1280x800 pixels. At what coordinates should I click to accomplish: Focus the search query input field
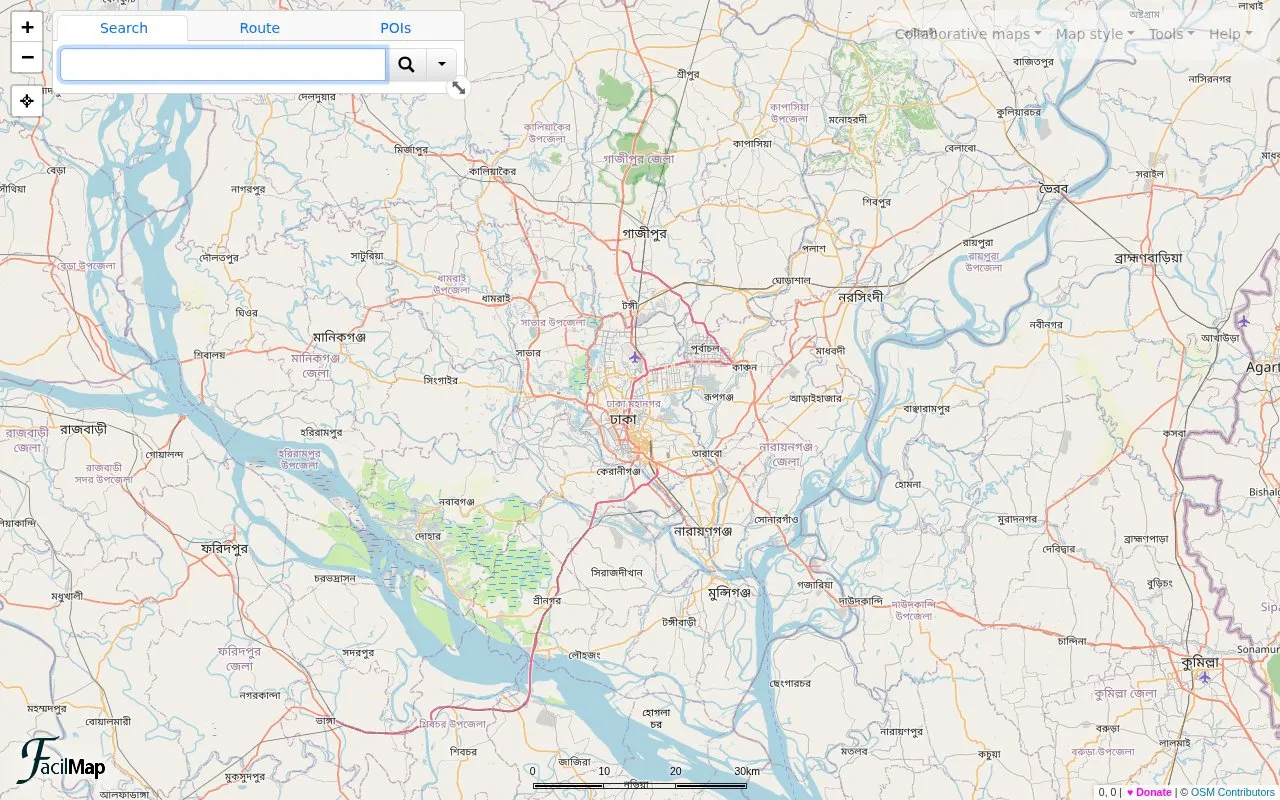tap(223, 65)
